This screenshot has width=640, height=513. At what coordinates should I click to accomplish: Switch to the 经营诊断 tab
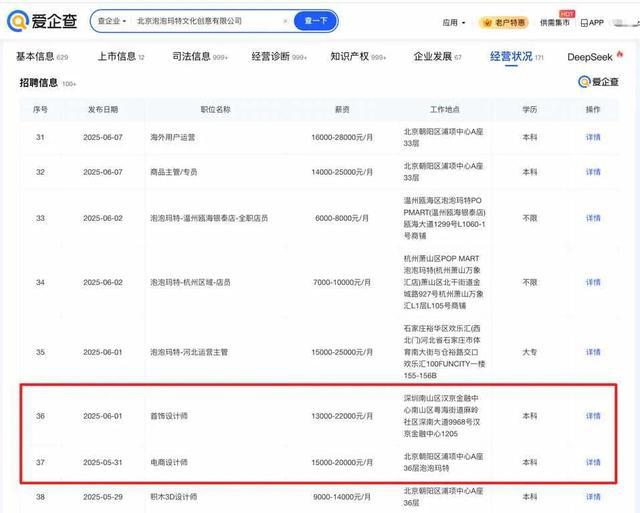click(279, 57)
